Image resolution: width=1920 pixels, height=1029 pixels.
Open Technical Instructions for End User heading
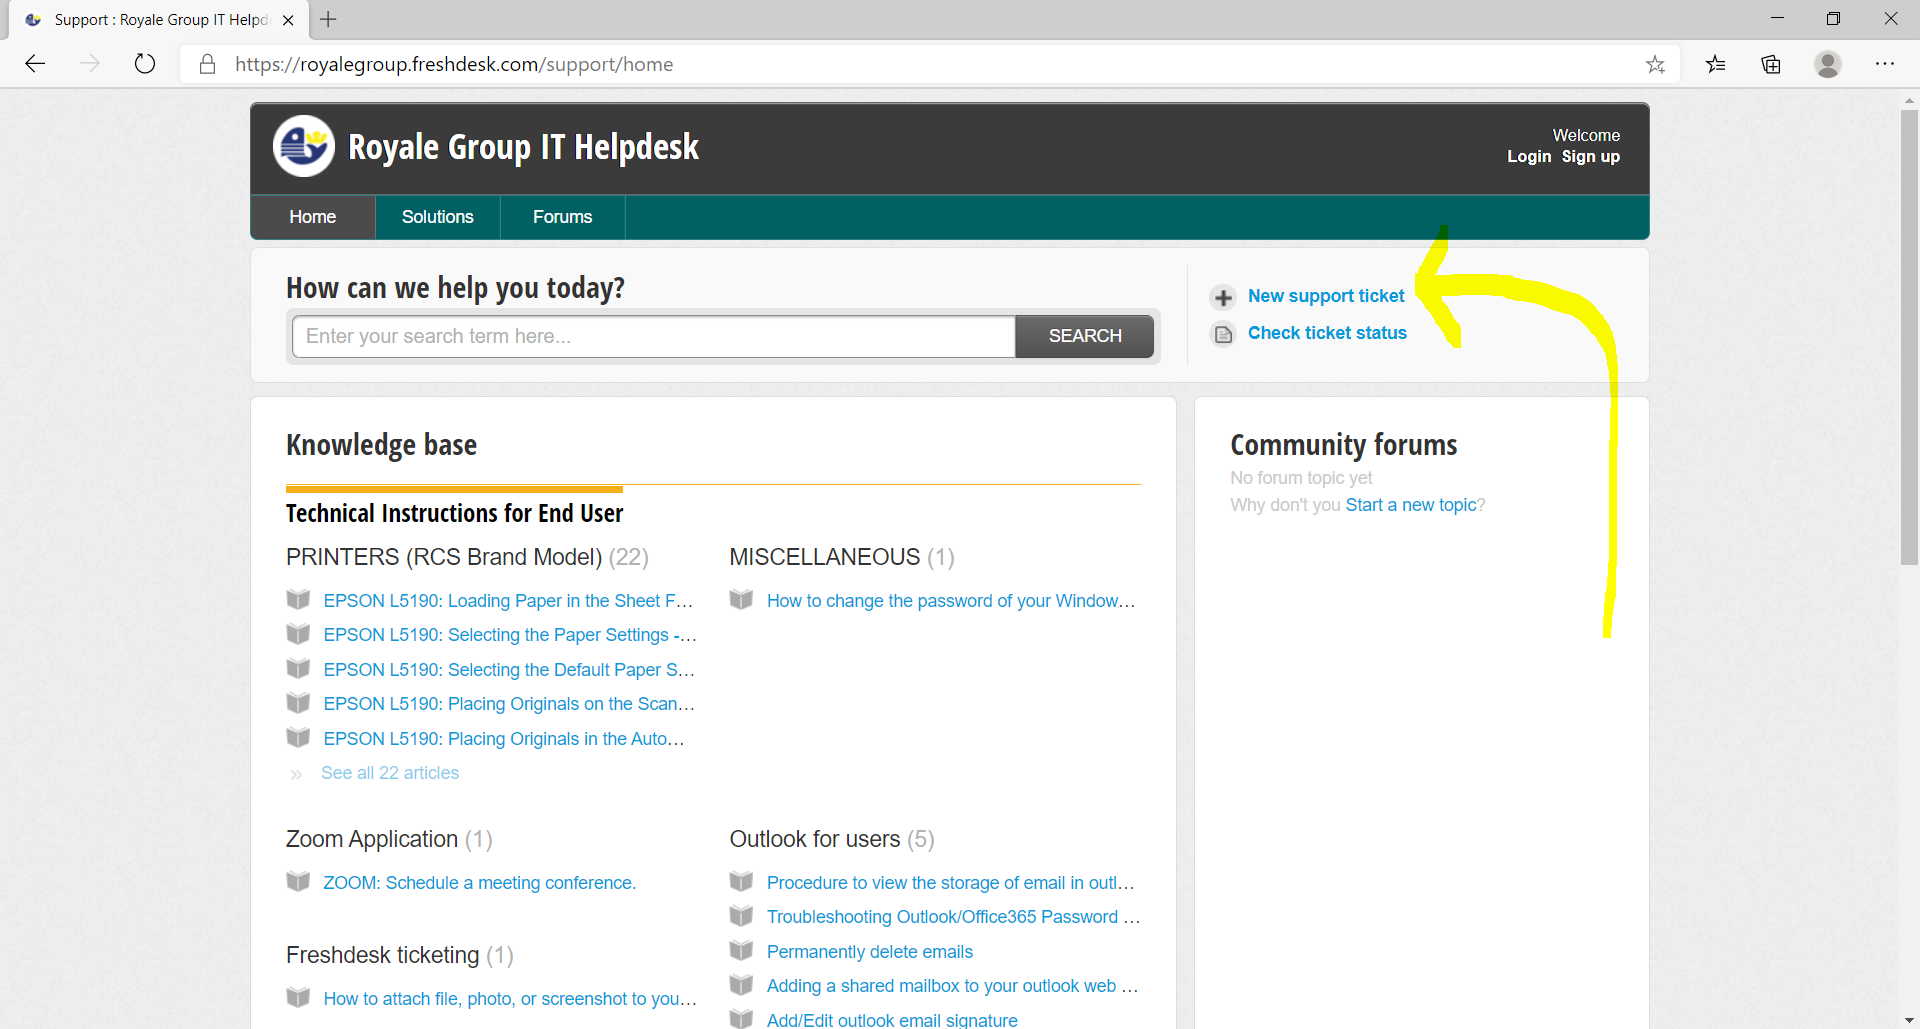[454, 513]
